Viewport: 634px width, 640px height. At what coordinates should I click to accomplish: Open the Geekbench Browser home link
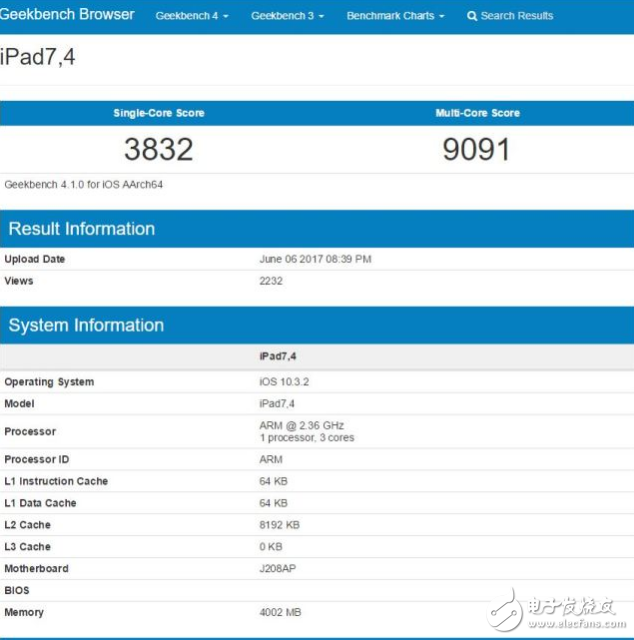click(67, 15)
